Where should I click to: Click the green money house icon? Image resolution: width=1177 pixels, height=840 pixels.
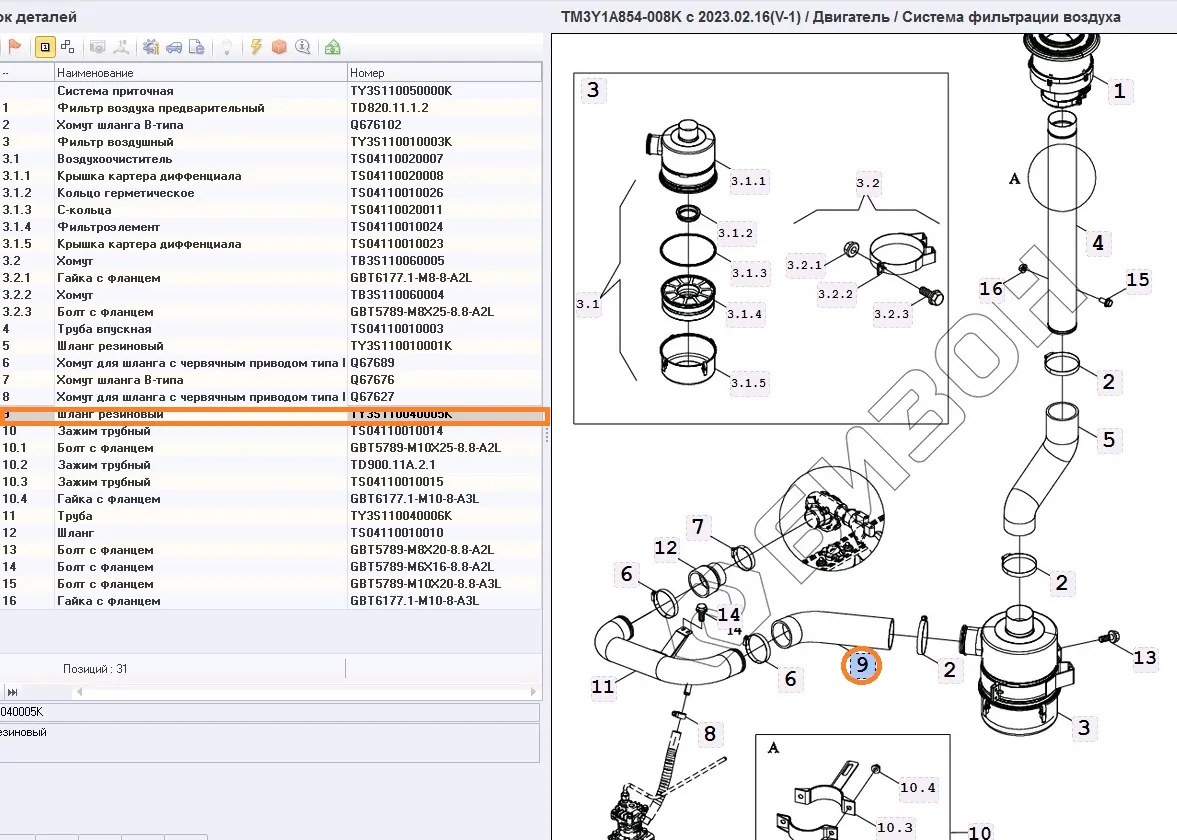333,47
